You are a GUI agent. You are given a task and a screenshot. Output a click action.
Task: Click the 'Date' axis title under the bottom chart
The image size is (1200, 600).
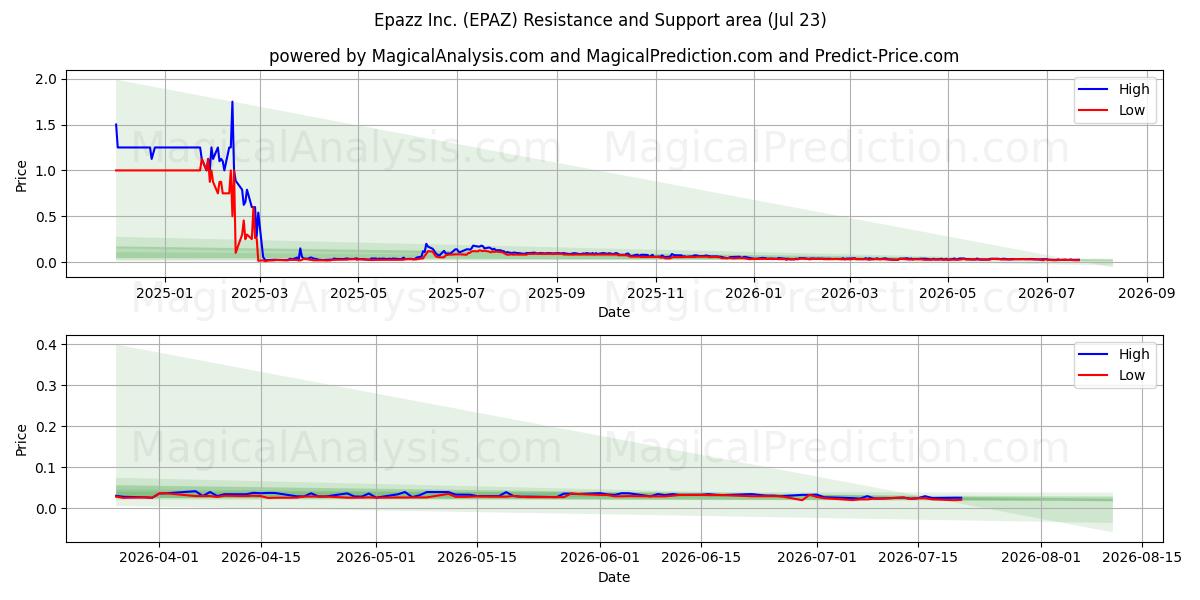click(614, 577)
